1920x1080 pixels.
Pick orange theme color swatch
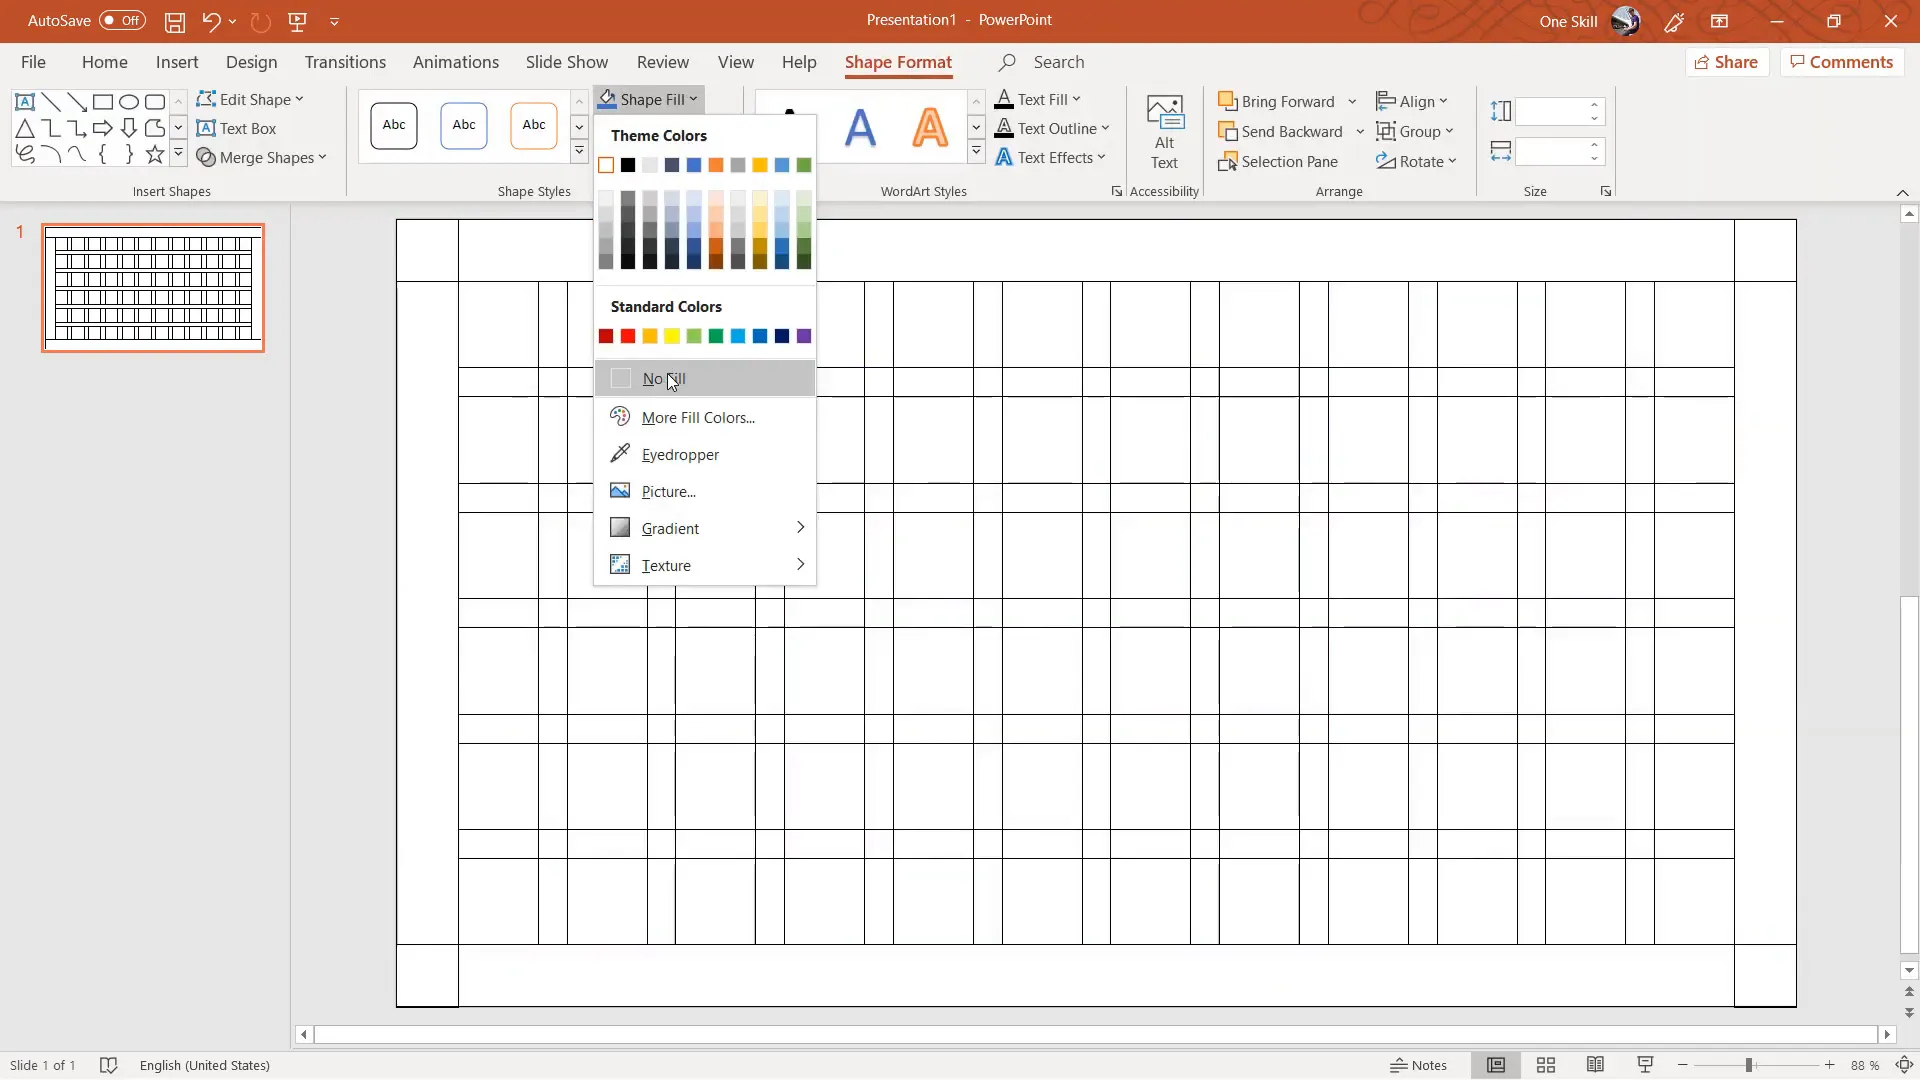pos(716,165)
